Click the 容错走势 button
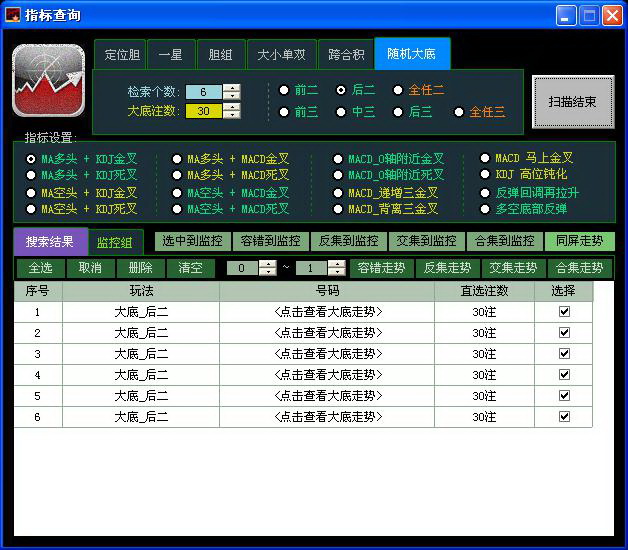 coord(382,268)
